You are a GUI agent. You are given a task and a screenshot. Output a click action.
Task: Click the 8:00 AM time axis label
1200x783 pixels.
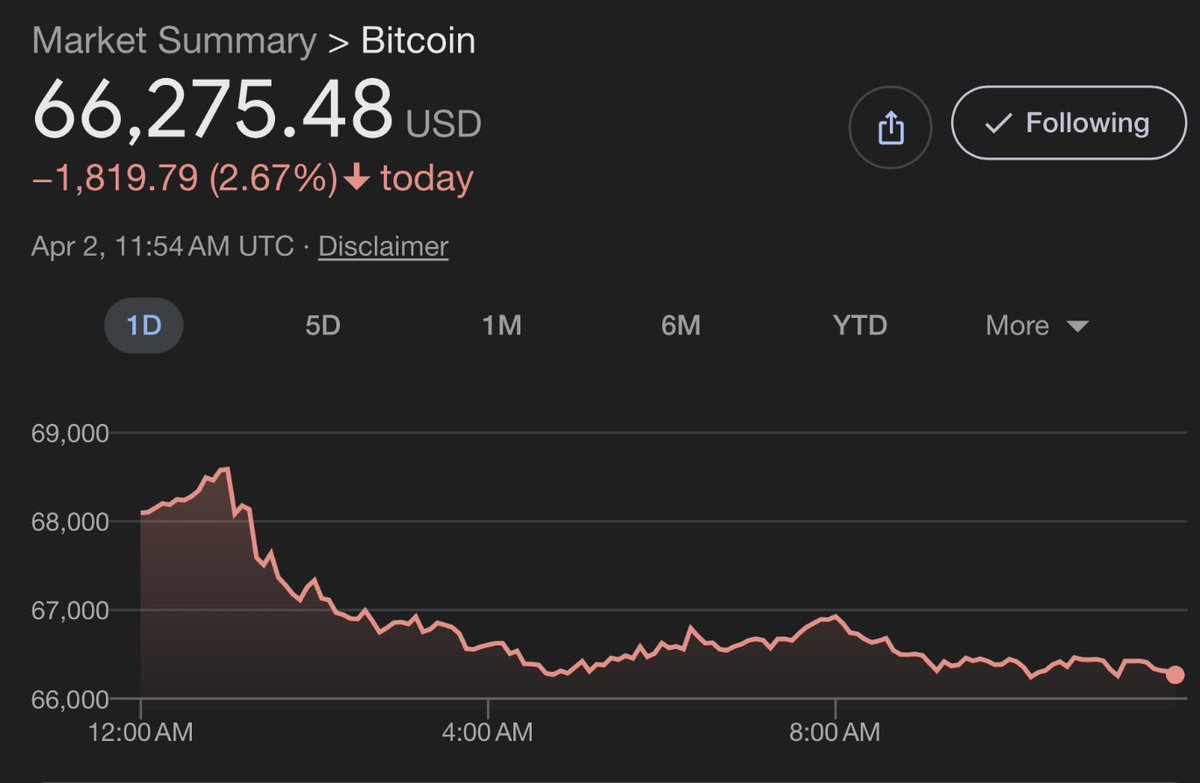point(834,733)
